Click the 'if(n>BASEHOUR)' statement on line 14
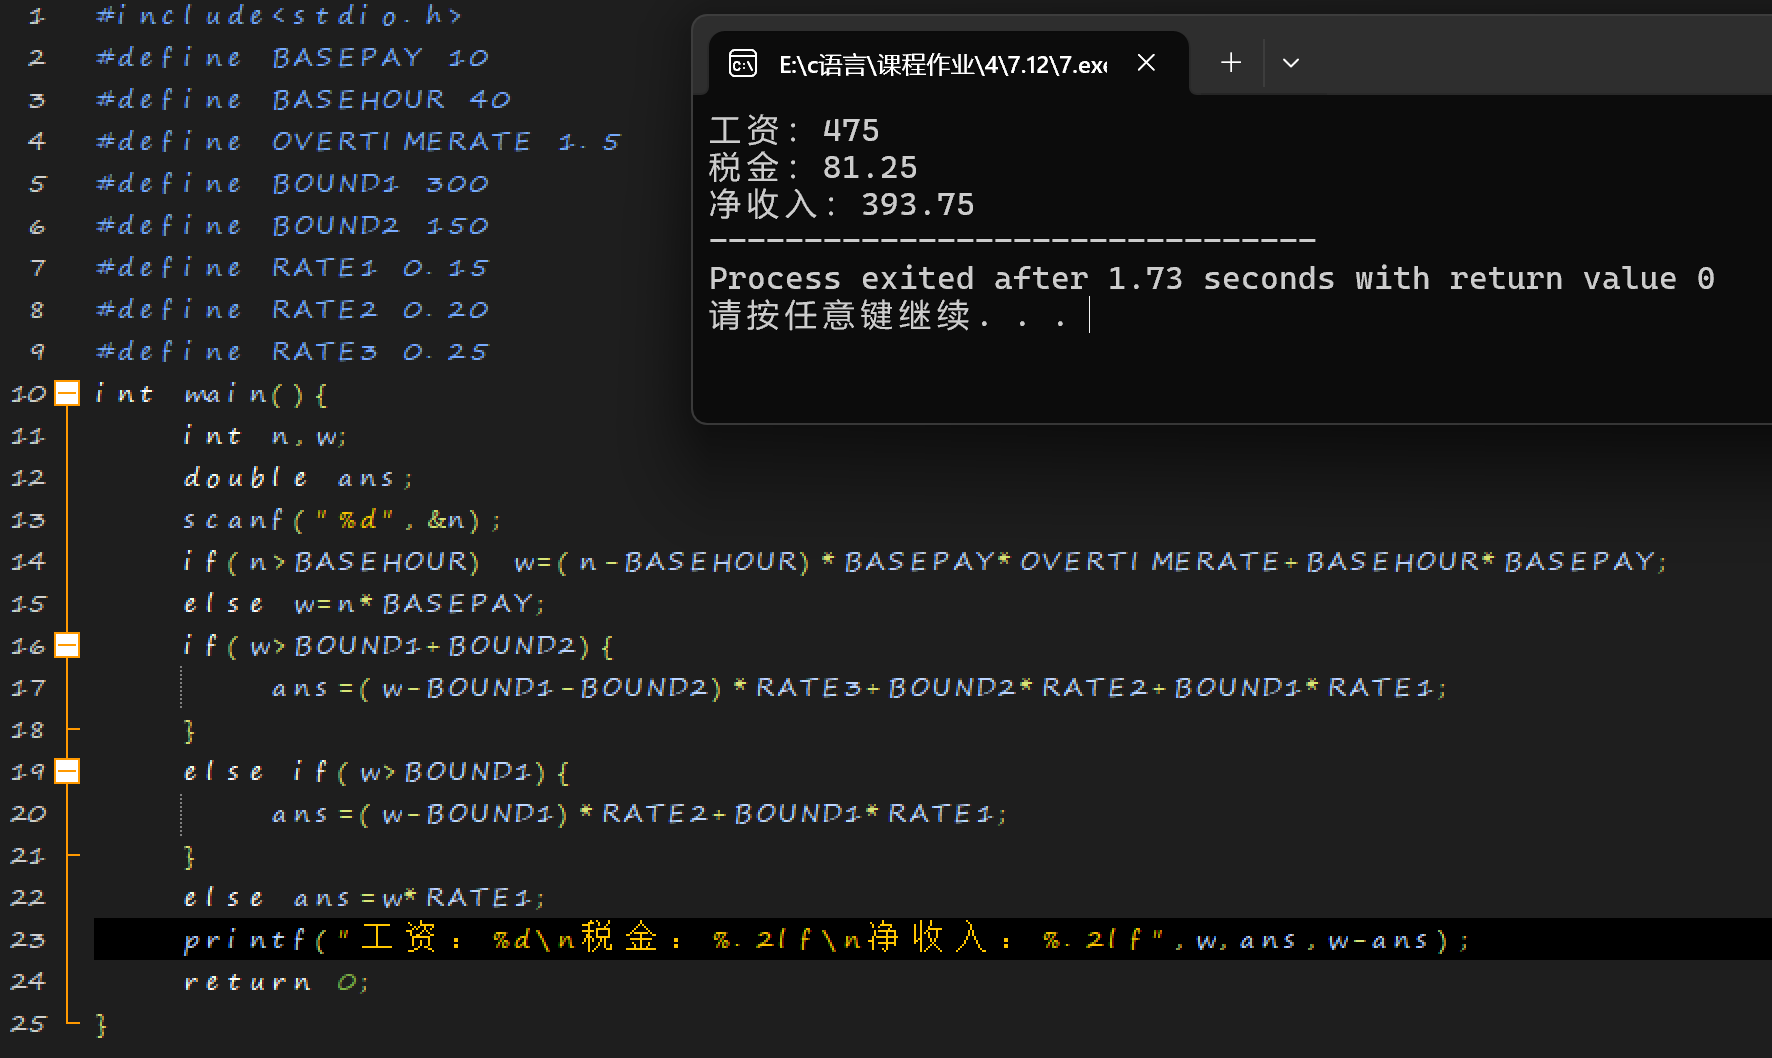The image size is (1772, 1058). 925,562
